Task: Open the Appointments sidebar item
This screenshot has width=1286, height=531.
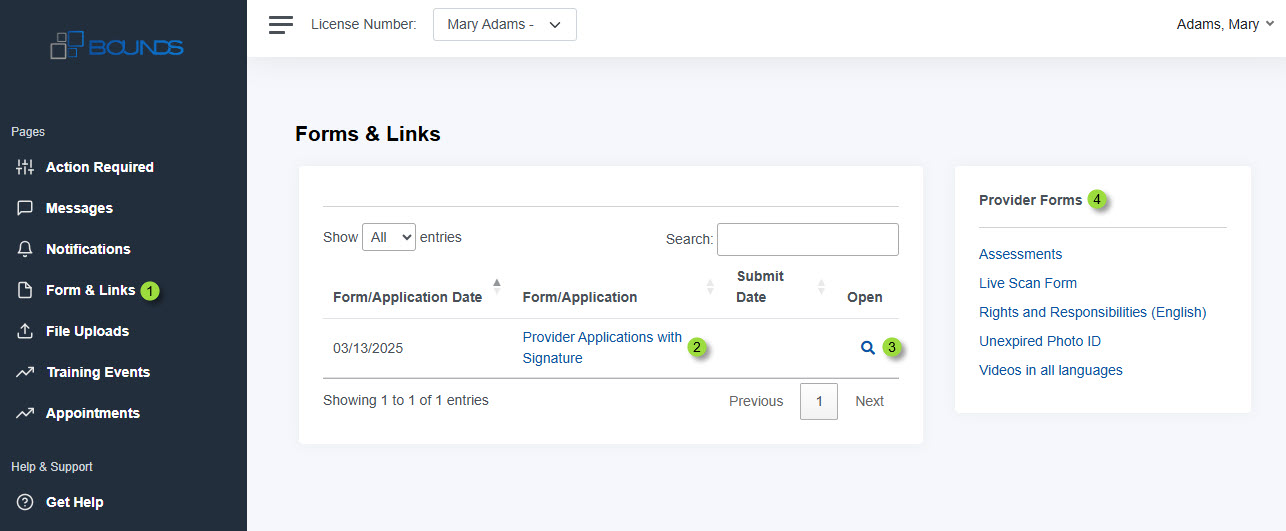Action: click(92, 413)
